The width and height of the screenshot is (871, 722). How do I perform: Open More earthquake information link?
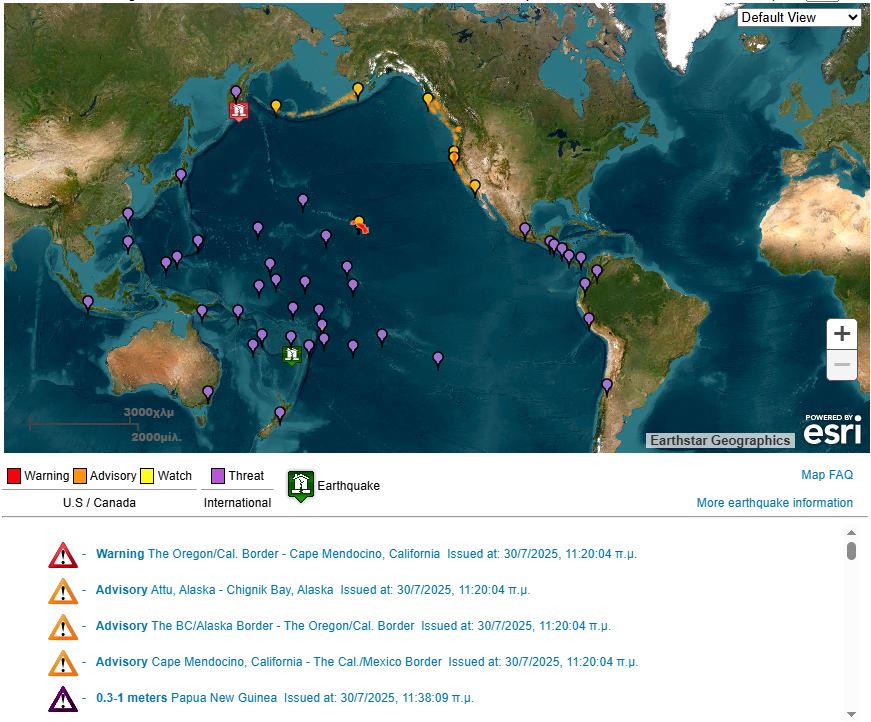tap(774, 503)
